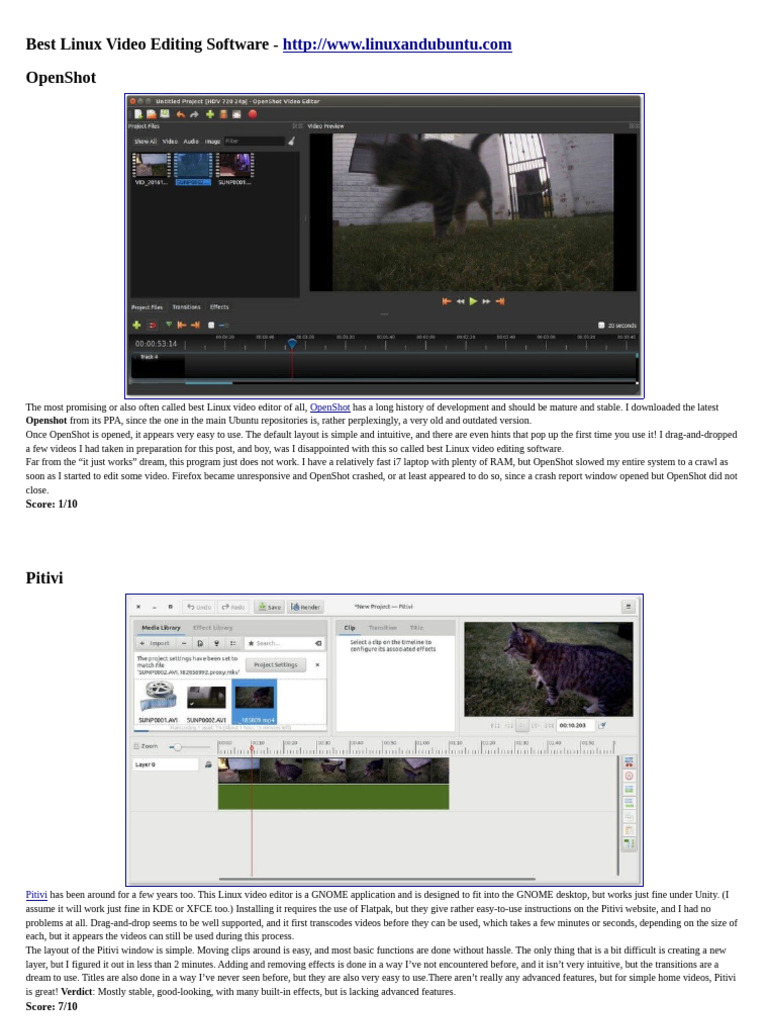Click red Export Video button in OpenShot
The width and height of the screenshot is (768, 1024).
(252, 114)
